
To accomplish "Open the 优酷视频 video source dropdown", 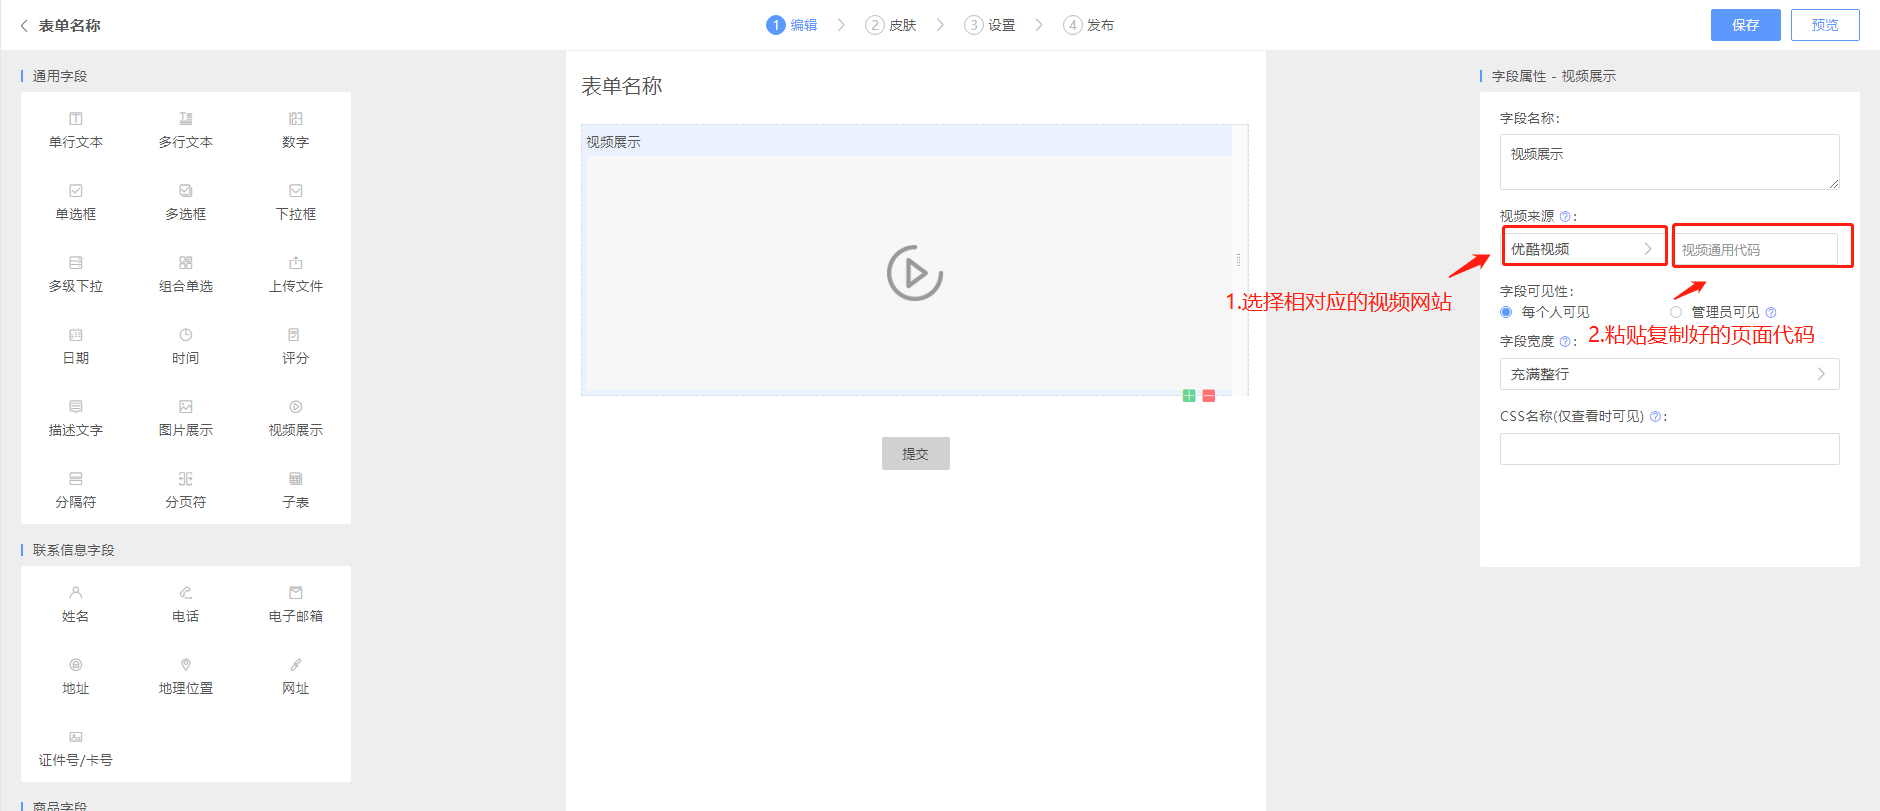I will 1582,249.
